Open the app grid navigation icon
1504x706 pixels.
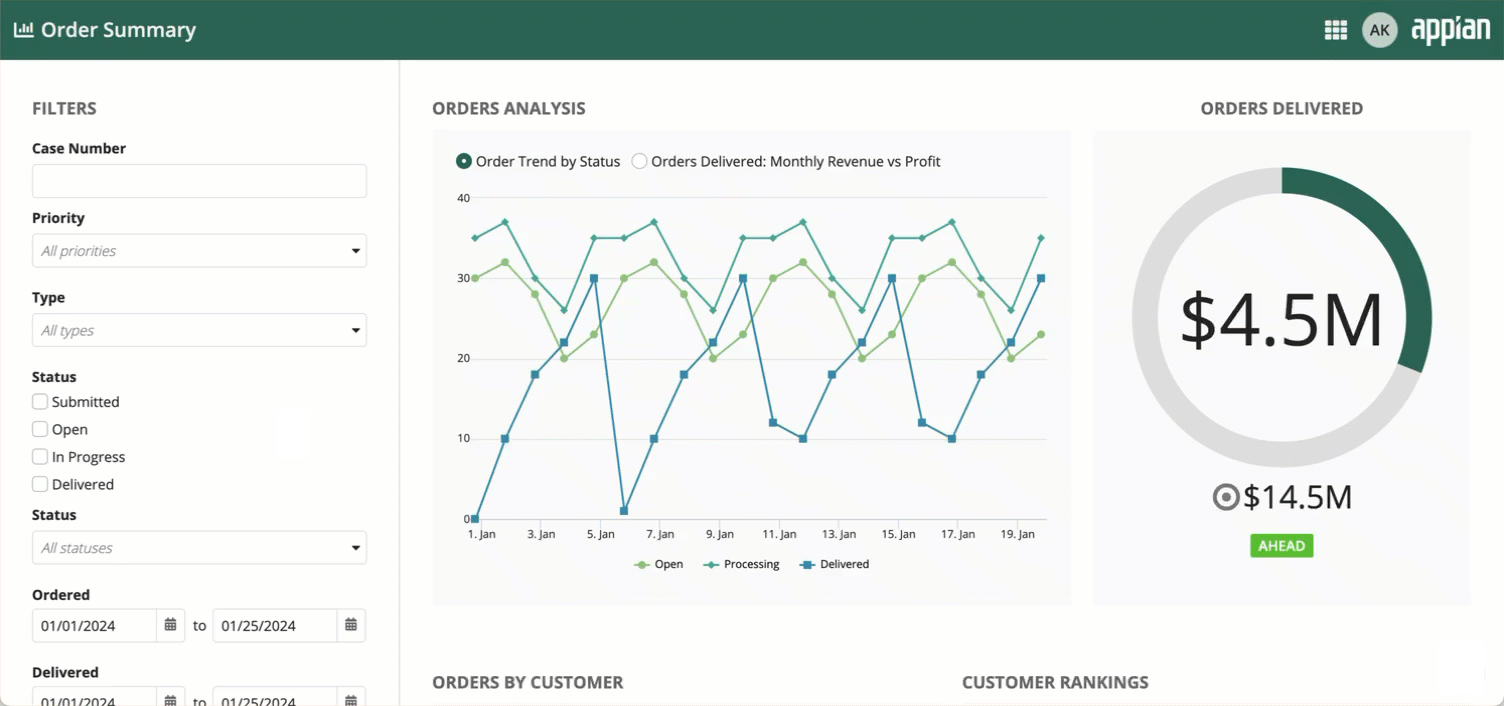pyautogui.click(x=1335, y=30)
